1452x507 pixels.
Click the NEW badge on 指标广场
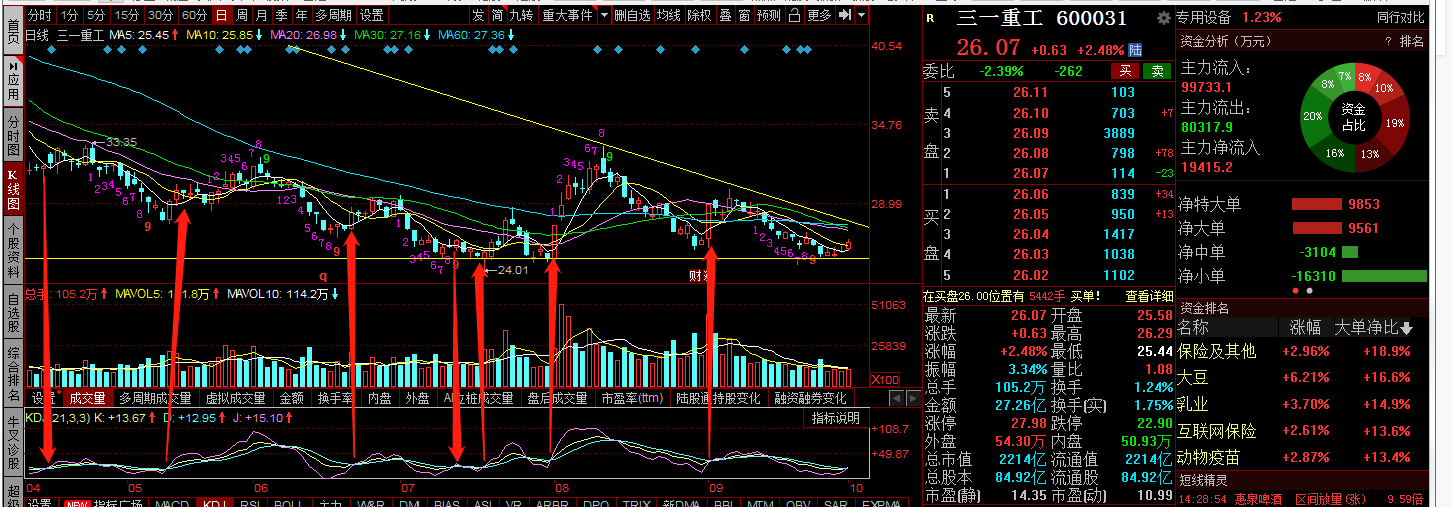(76, 503)
